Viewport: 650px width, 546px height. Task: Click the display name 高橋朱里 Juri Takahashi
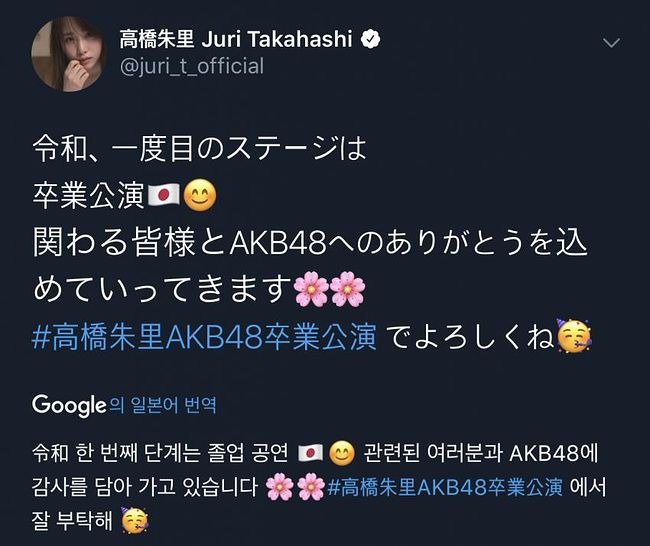coord(236,39)
